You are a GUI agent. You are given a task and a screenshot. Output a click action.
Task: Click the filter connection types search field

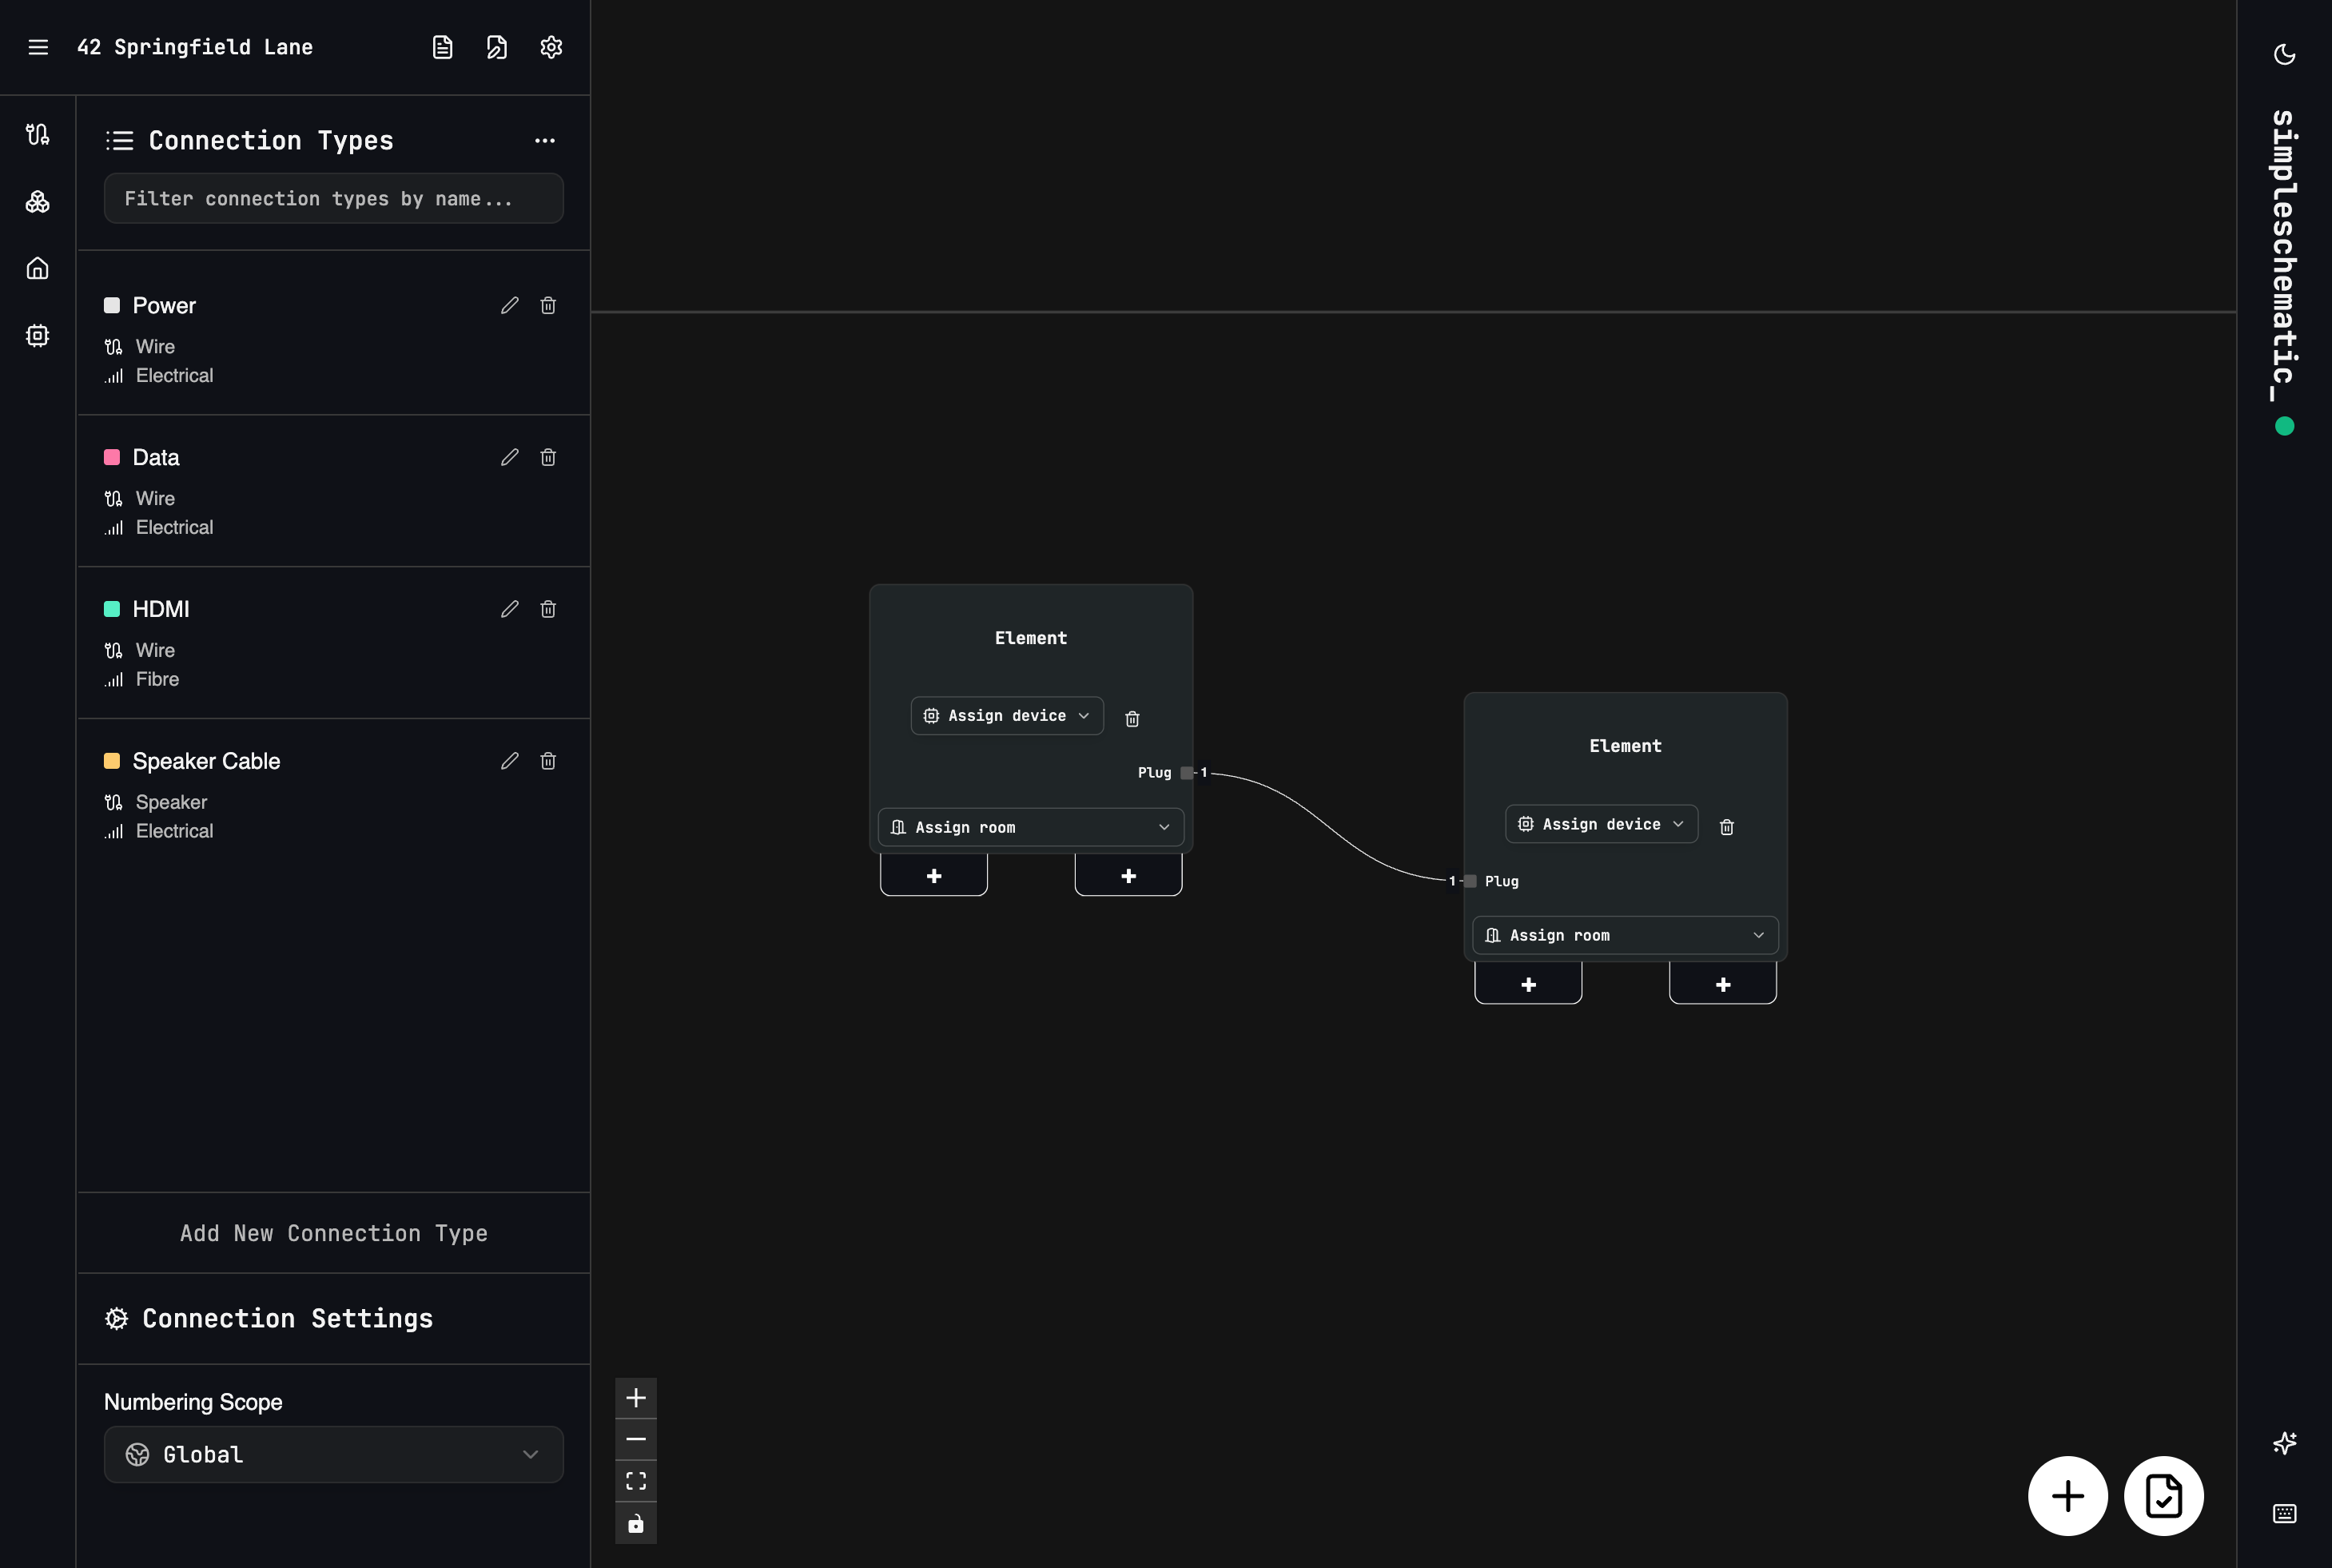click(333, 198)
